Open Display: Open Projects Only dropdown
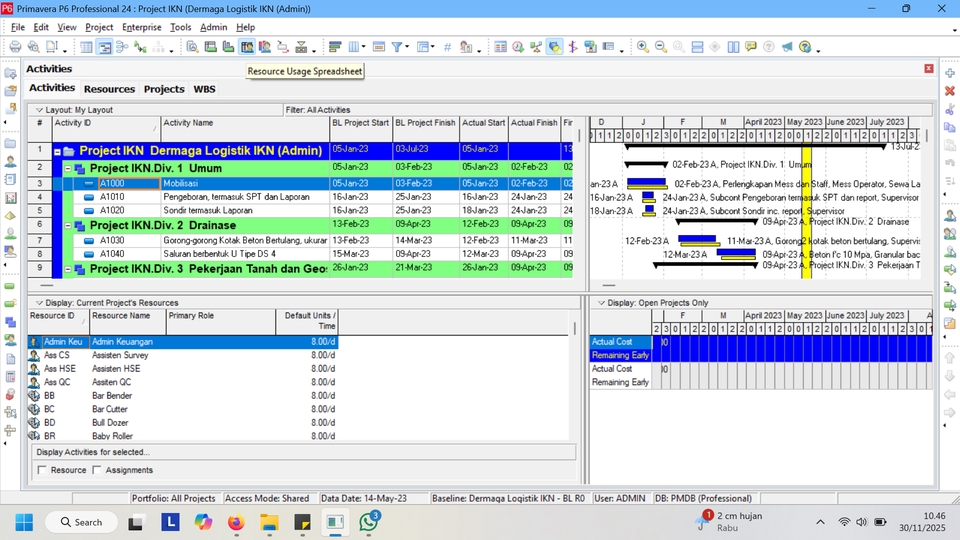This screenshot has width=960, height=540. (x=601, y=303)
